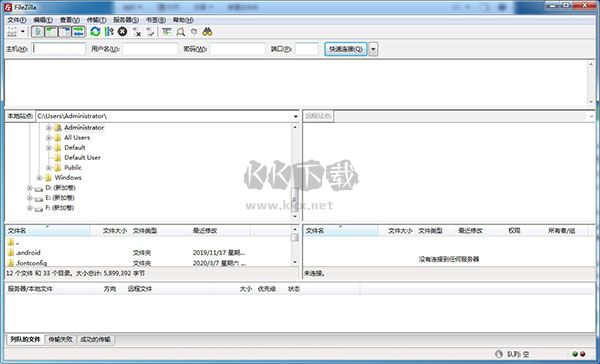Click the local file list scrollbar thumb
The height and width of the screenshot is (364, 600).
click(295, 238)
